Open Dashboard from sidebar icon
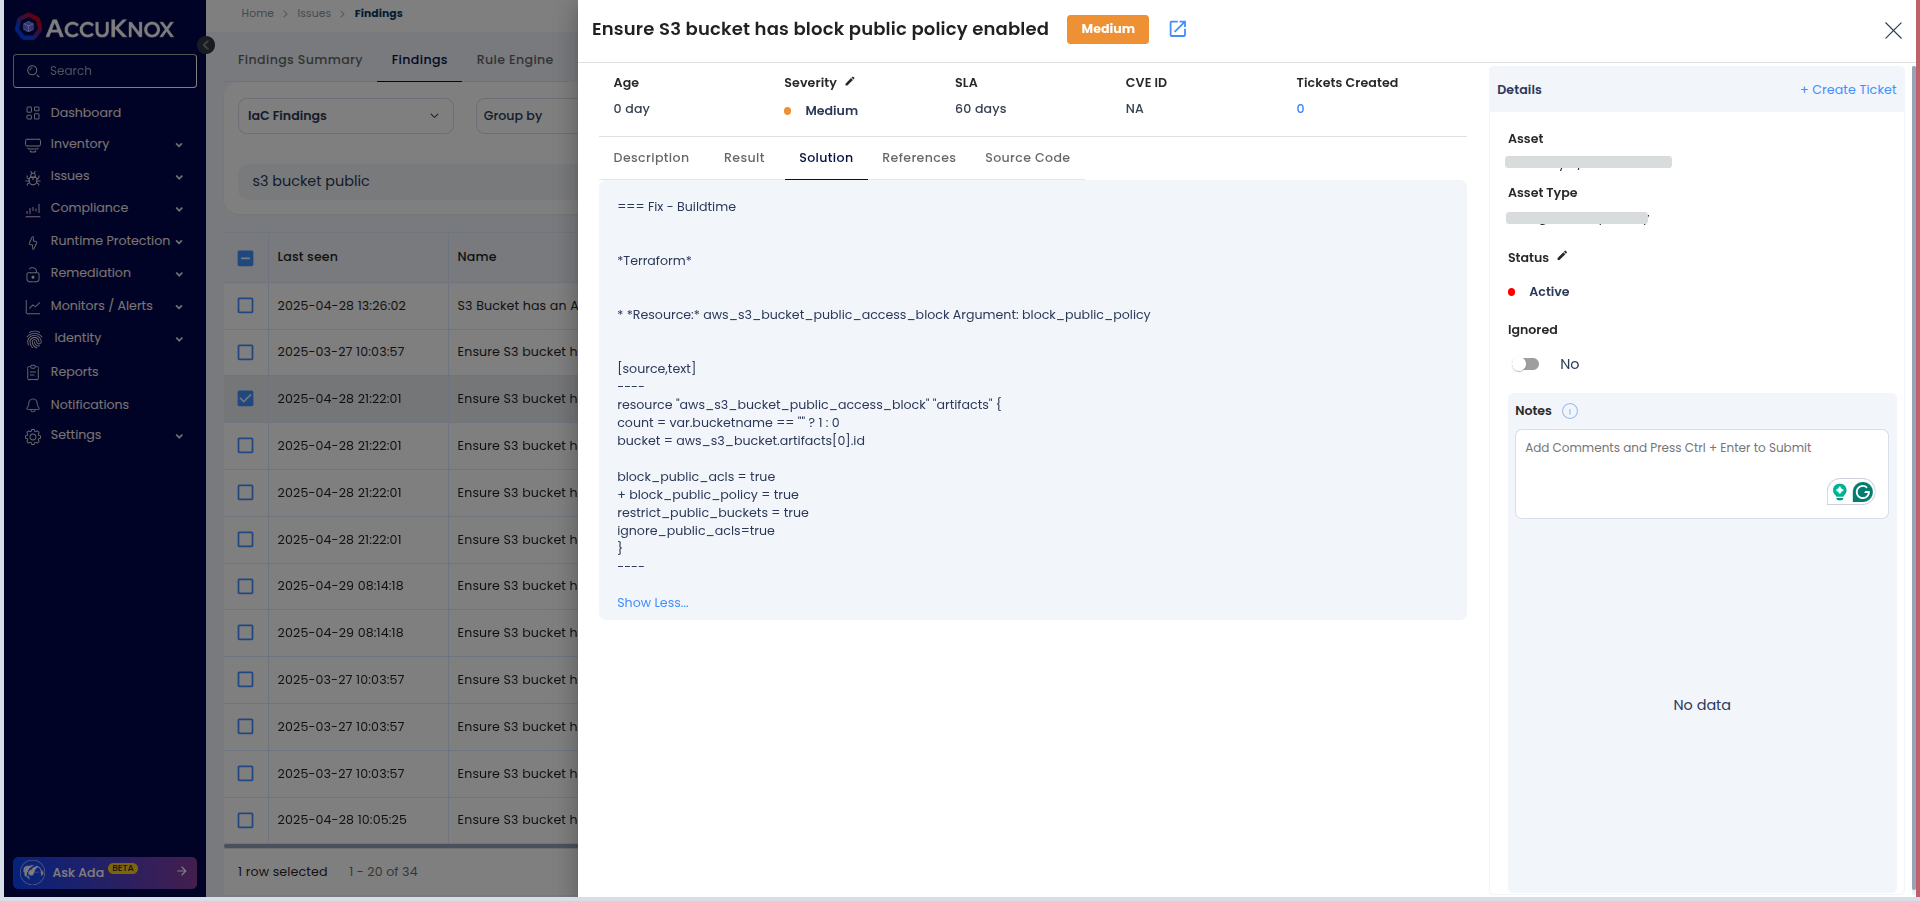The width and height of the screenshot is (1920, 901). click(x=33, y=113)
